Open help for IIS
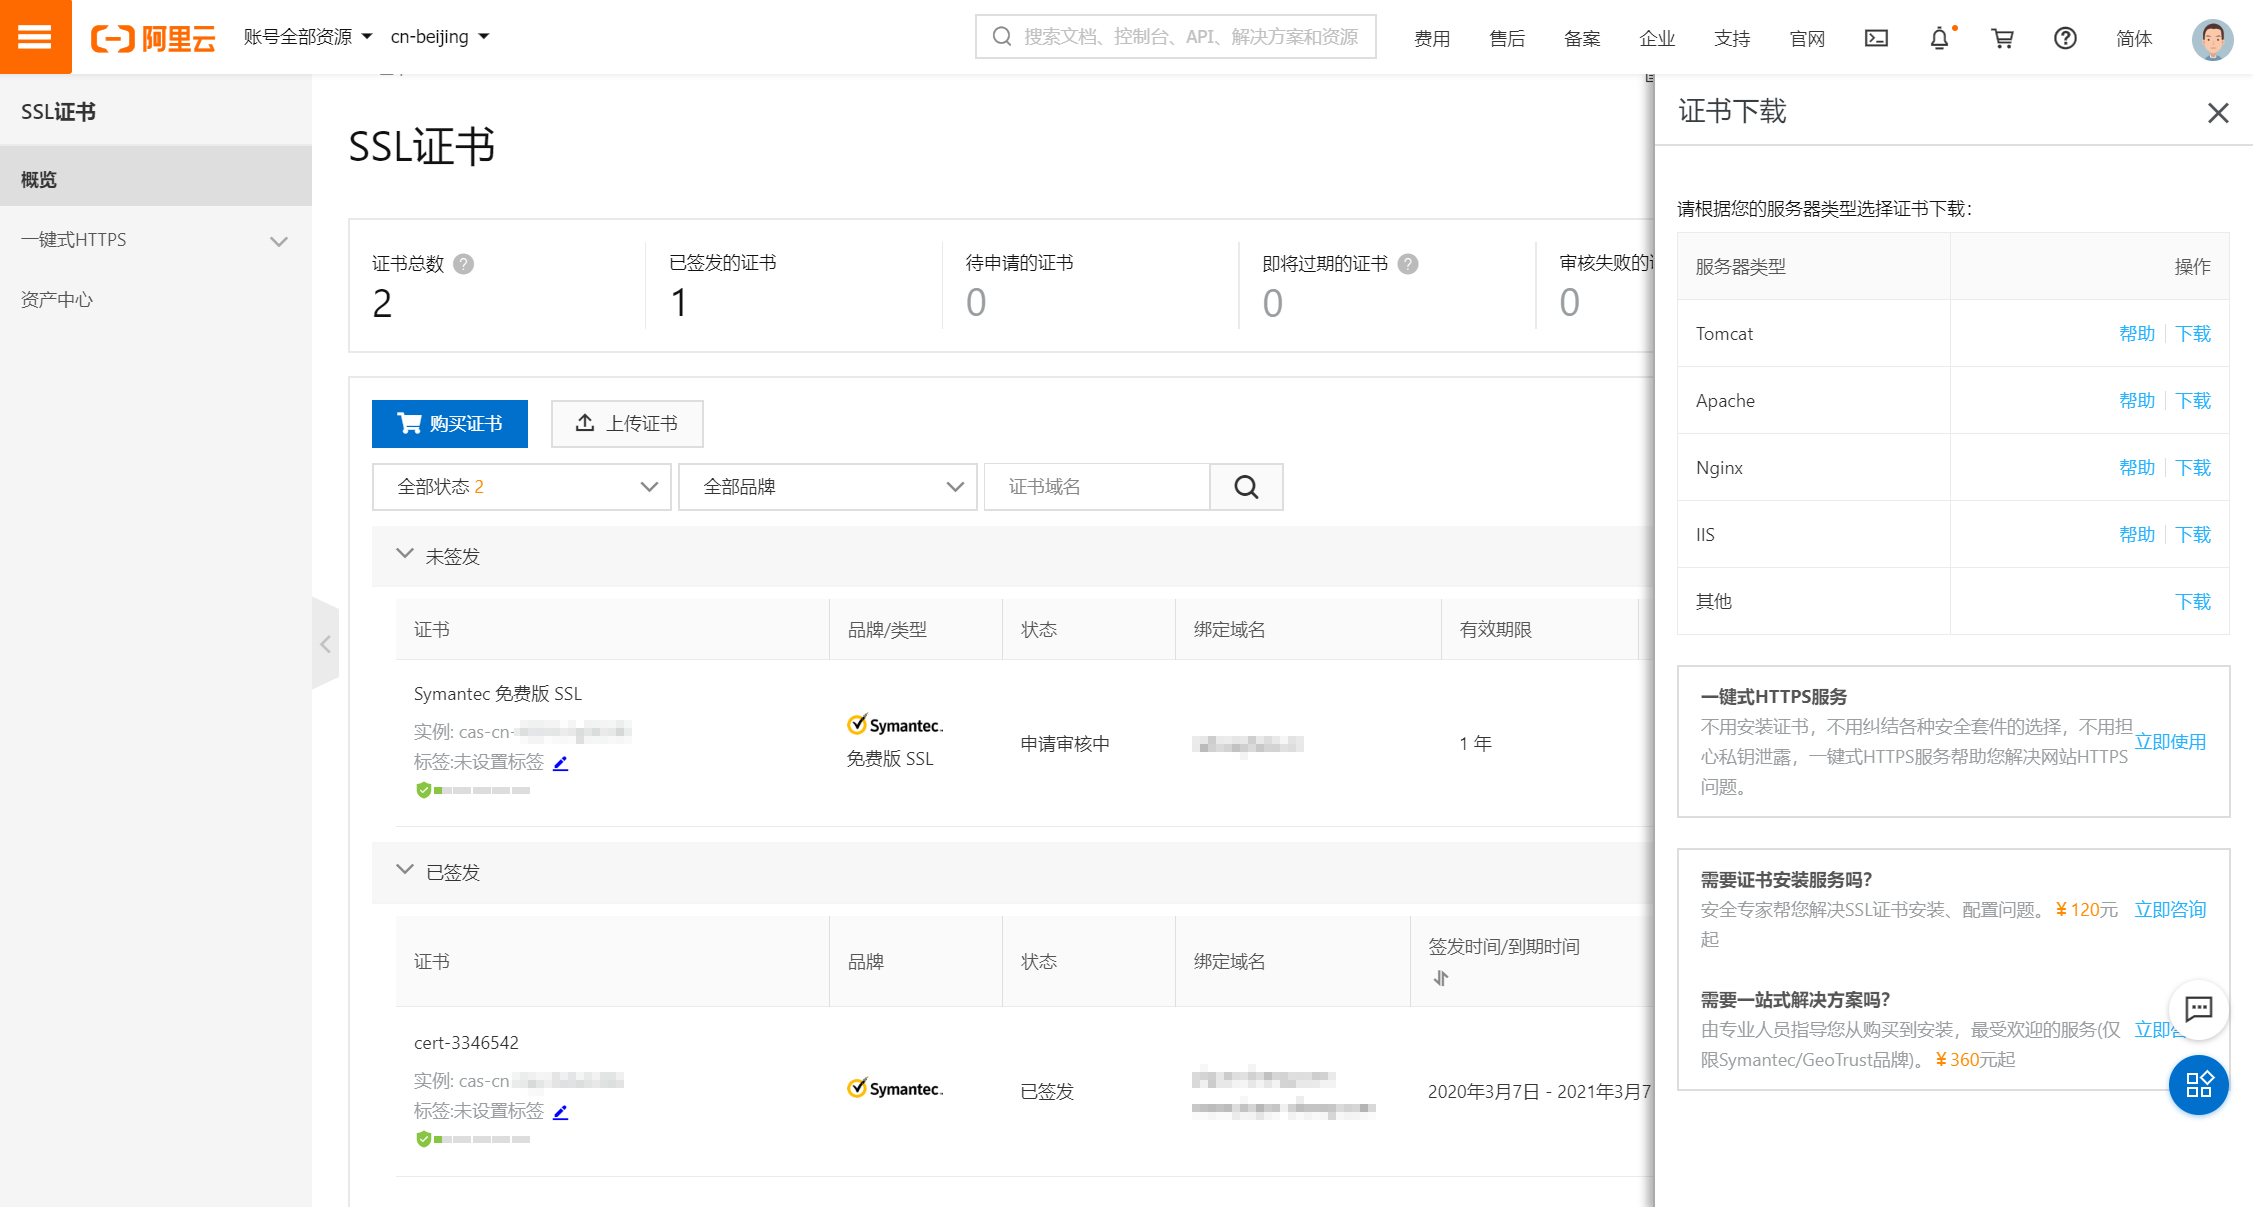This screenshot has height=1207, width=2253. [x=2137, y=535]
